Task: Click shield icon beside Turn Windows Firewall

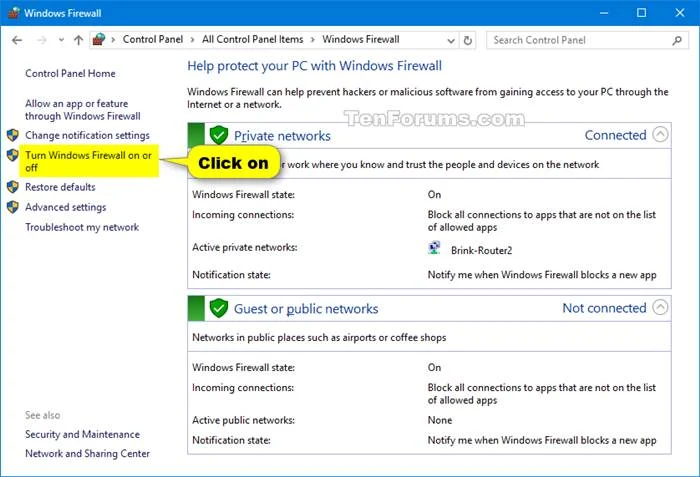Action: coord(12,155)
